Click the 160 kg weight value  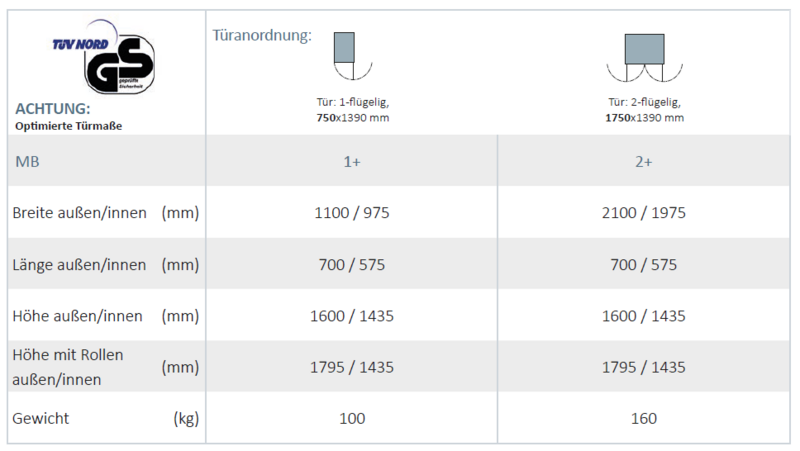point(645,418)
